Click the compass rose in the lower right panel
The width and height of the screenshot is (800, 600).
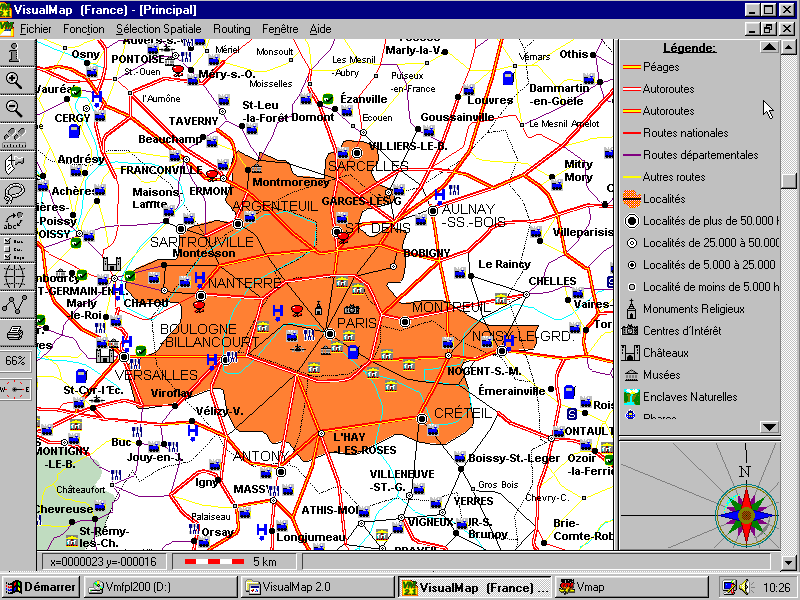pos(746,514)
